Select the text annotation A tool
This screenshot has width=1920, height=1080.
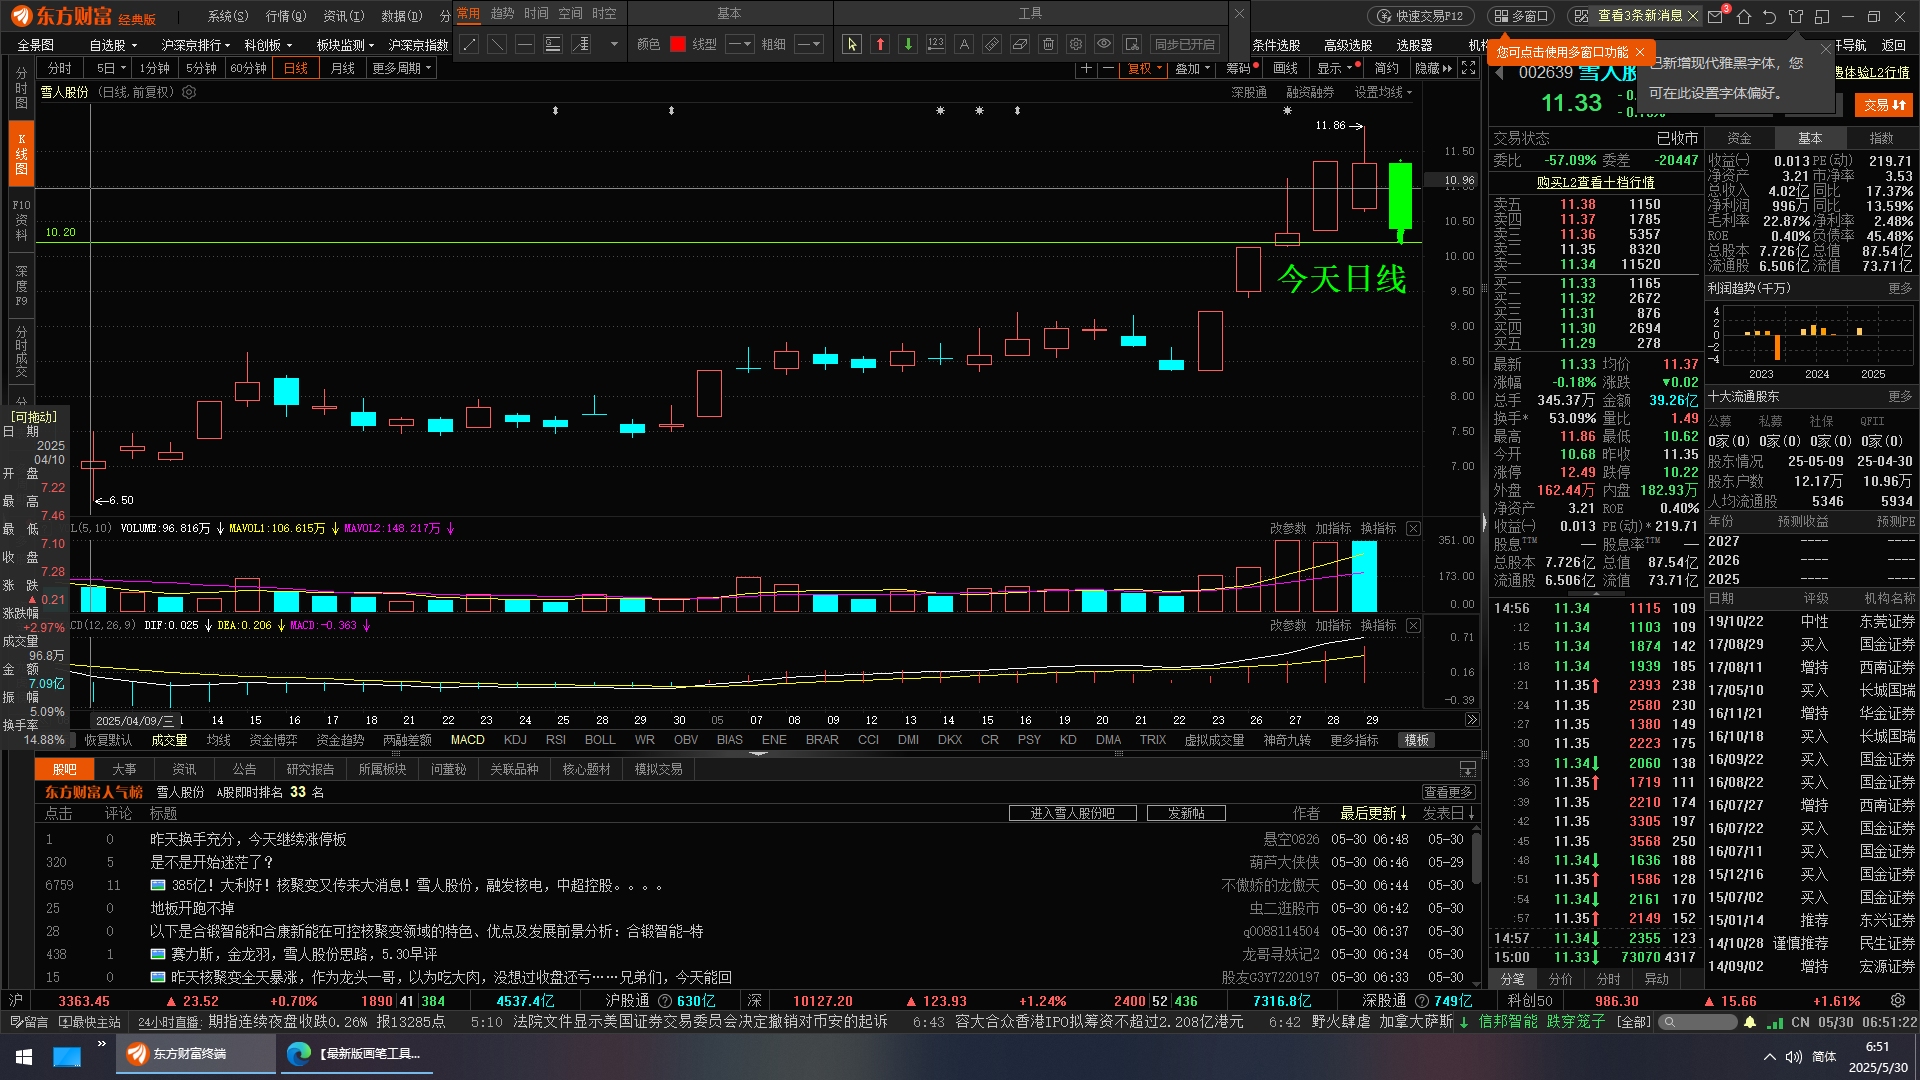coord(964,44)
